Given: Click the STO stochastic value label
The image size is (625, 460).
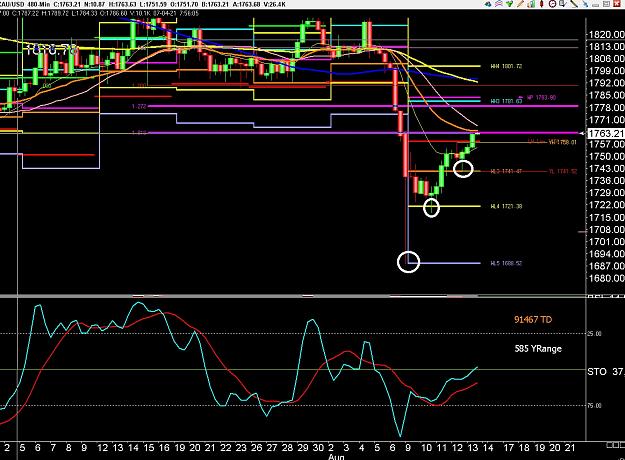Looking at the screenshot, I should coord(606,372).
